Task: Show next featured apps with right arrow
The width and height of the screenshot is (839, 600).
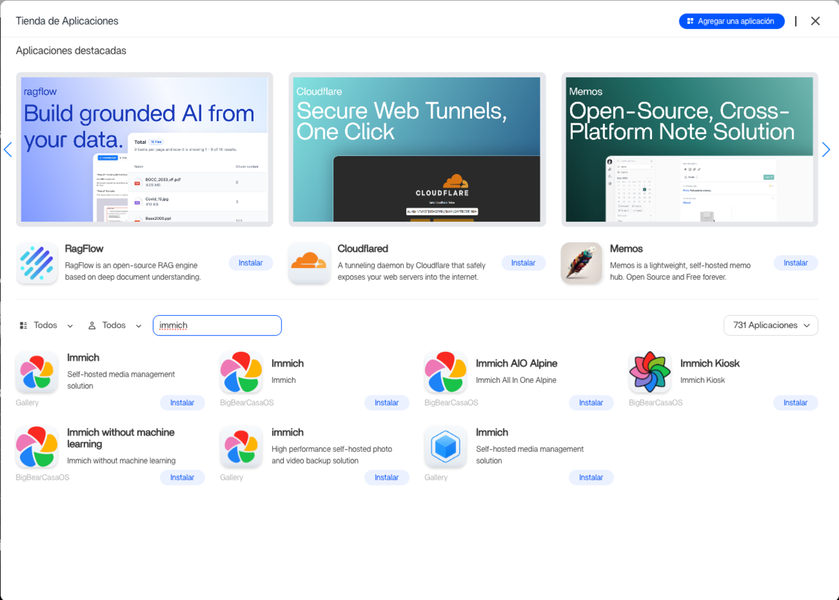Action: (x=826, y=150)
